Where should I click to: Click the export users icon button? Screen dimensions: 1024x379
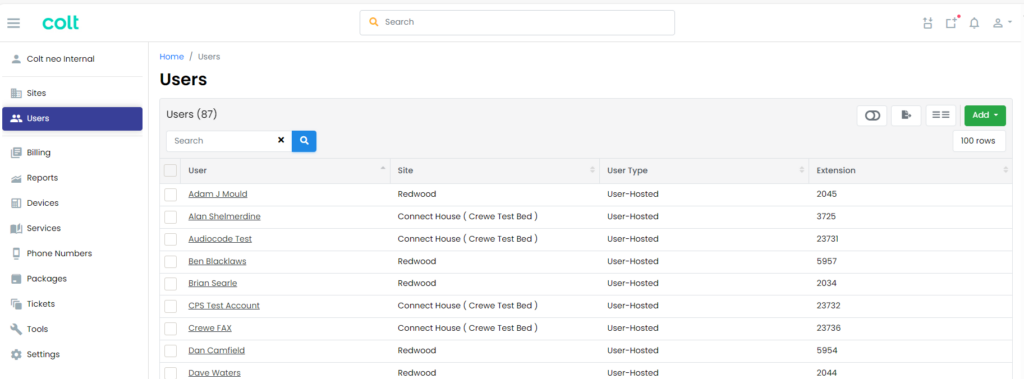[906, 115]
